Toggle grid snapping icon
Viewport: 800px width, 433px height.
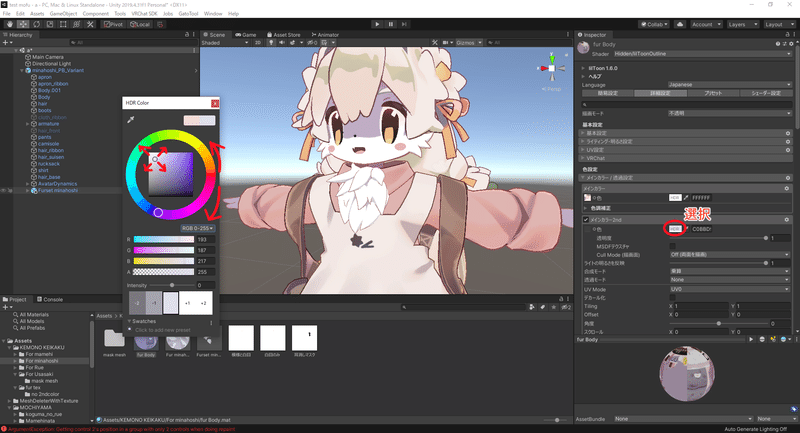[160, 24]
